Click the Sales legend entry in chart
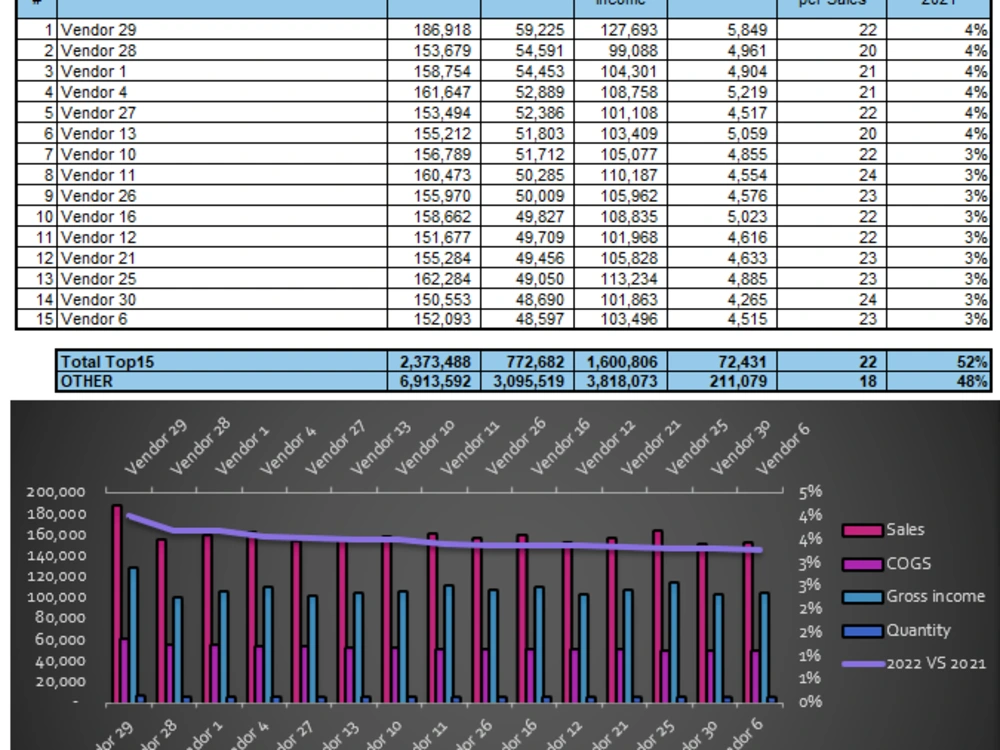This screenshot has height=750, width=1000. pyautogui.click(x=883, y=530)
